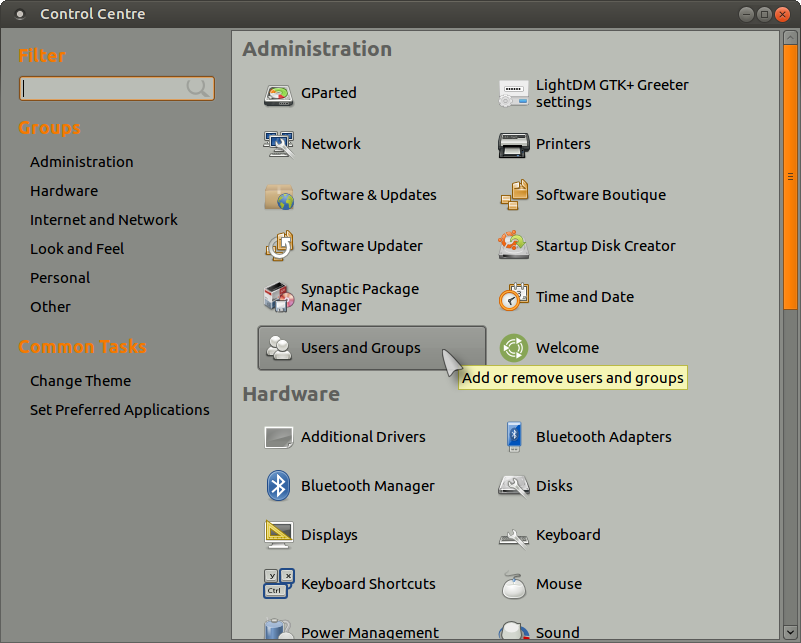
Task: Click the Welcome icon
Action: (x=513, y=348)
